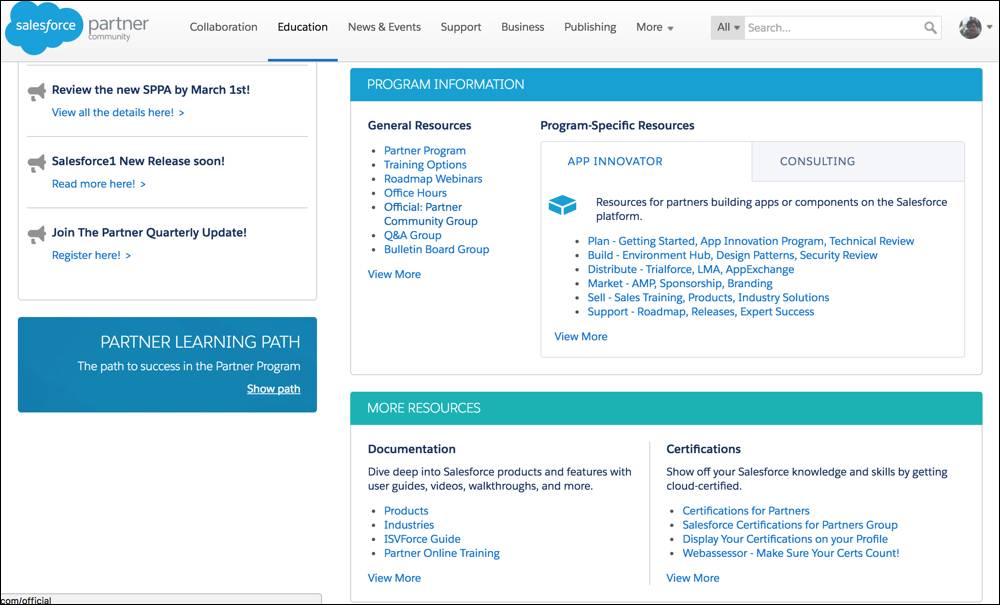Open the Office Hours link

point(415,193)
